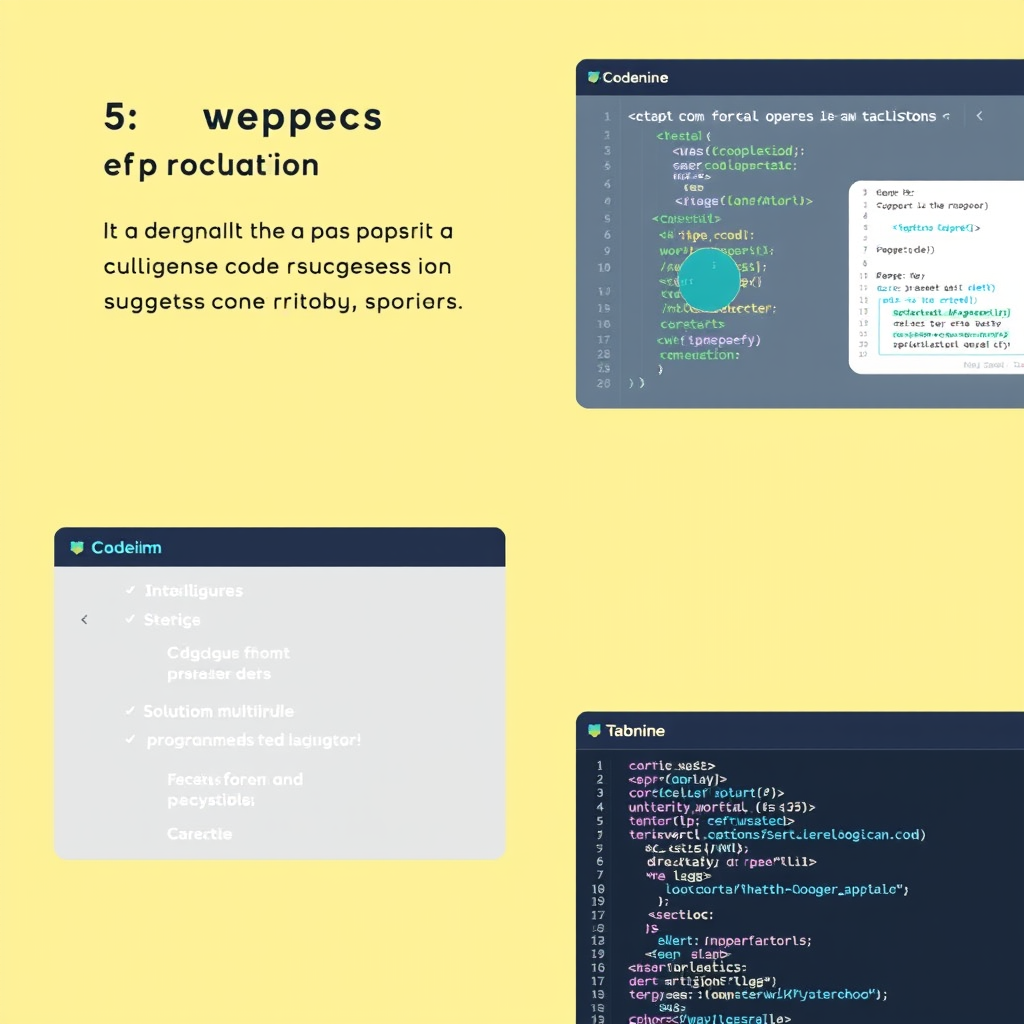1024x1024 pixels.
Task: Toggle the "progranmeds ted lagugtor!" checkmark
Action: pos(131,739)
